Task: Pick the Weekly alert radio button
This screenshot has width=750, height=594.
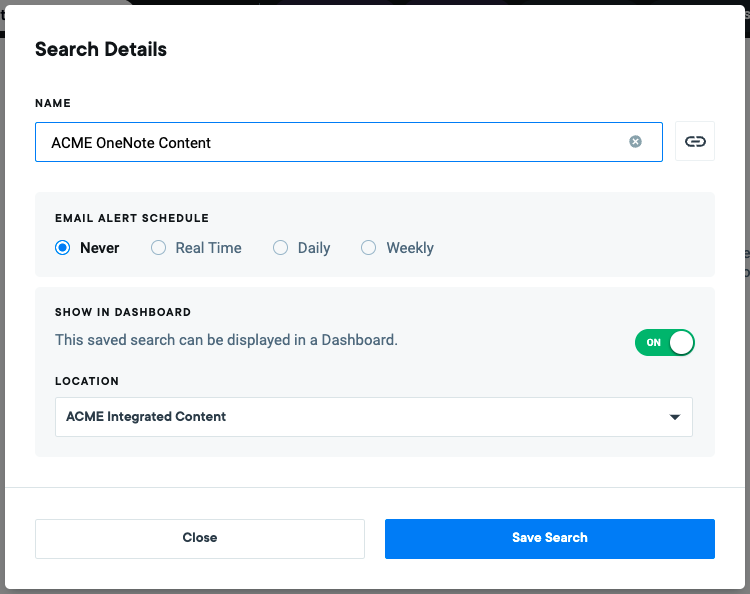Action: tap(368, 248)
